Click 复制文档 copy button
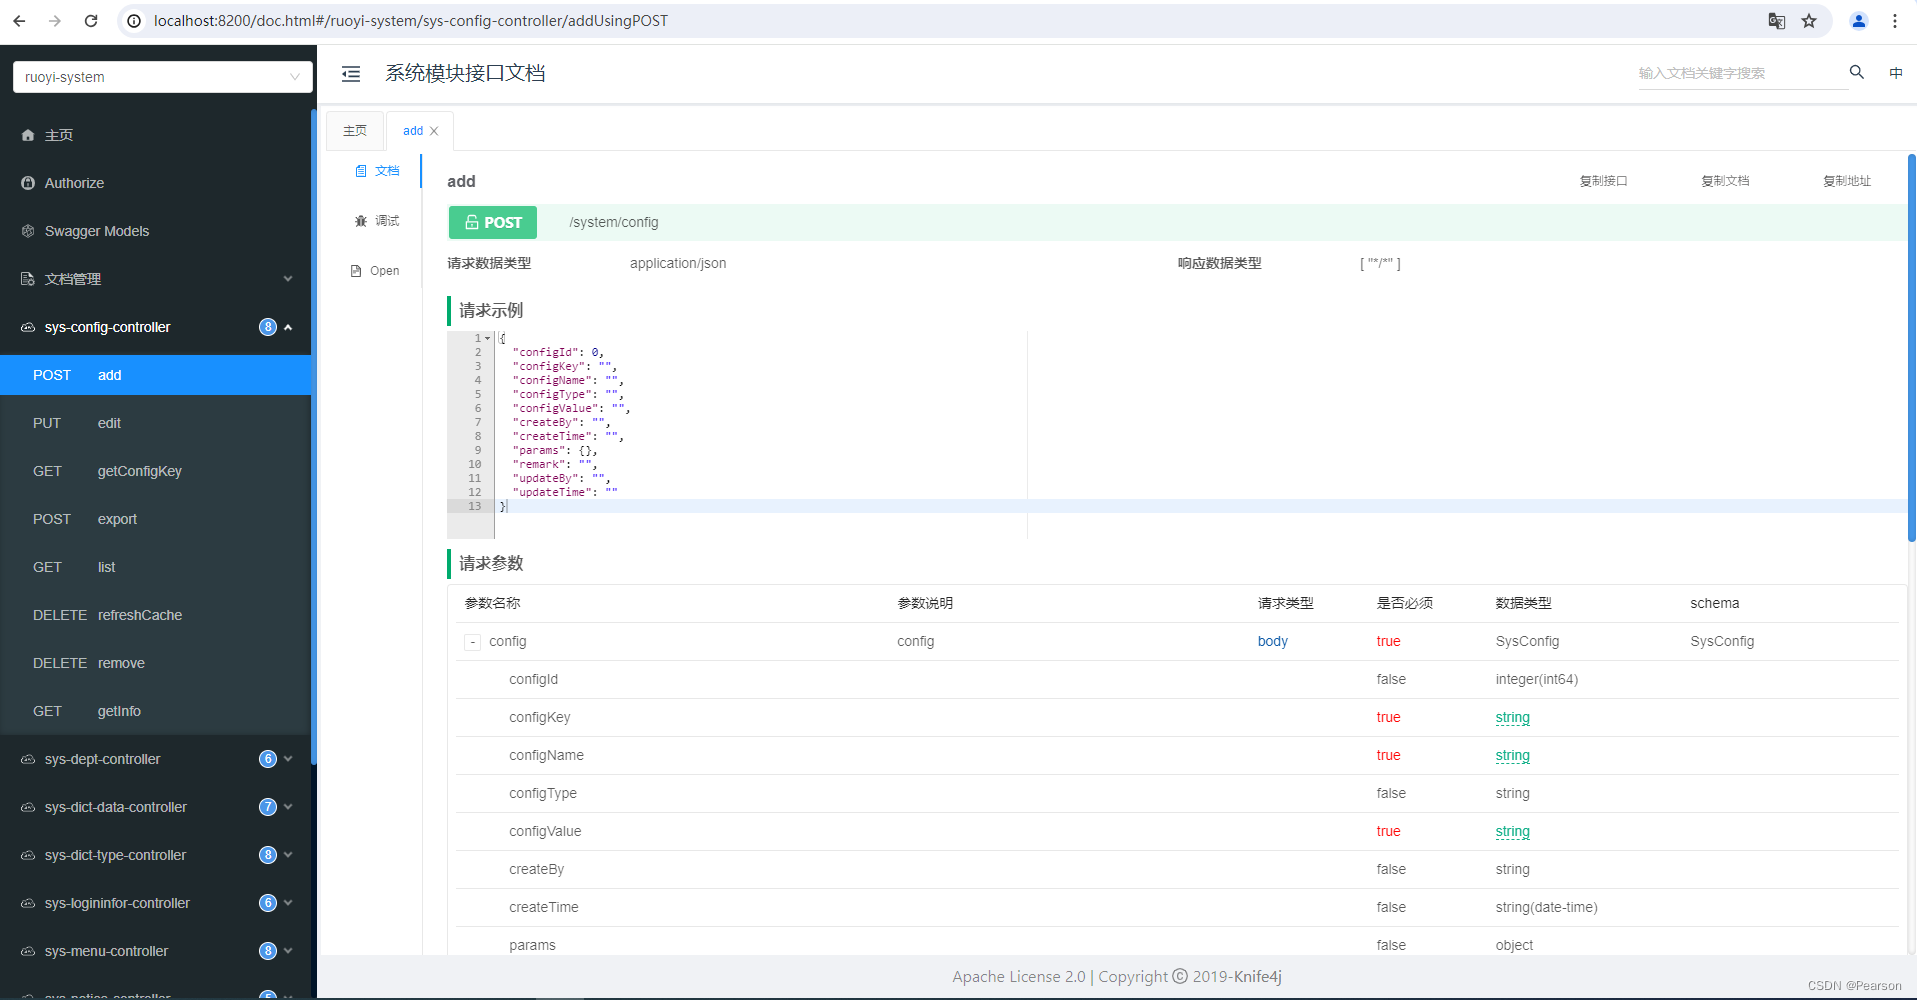1917x1000 pixels. coord(1725,181)
